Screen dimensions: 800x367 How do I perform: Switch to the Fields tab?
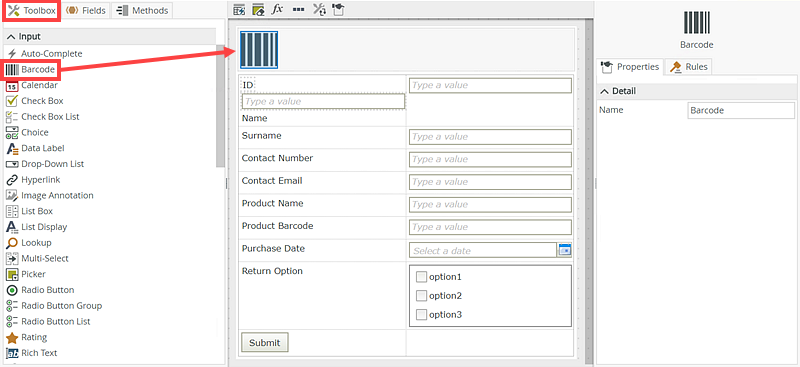(x=86, y=10)
